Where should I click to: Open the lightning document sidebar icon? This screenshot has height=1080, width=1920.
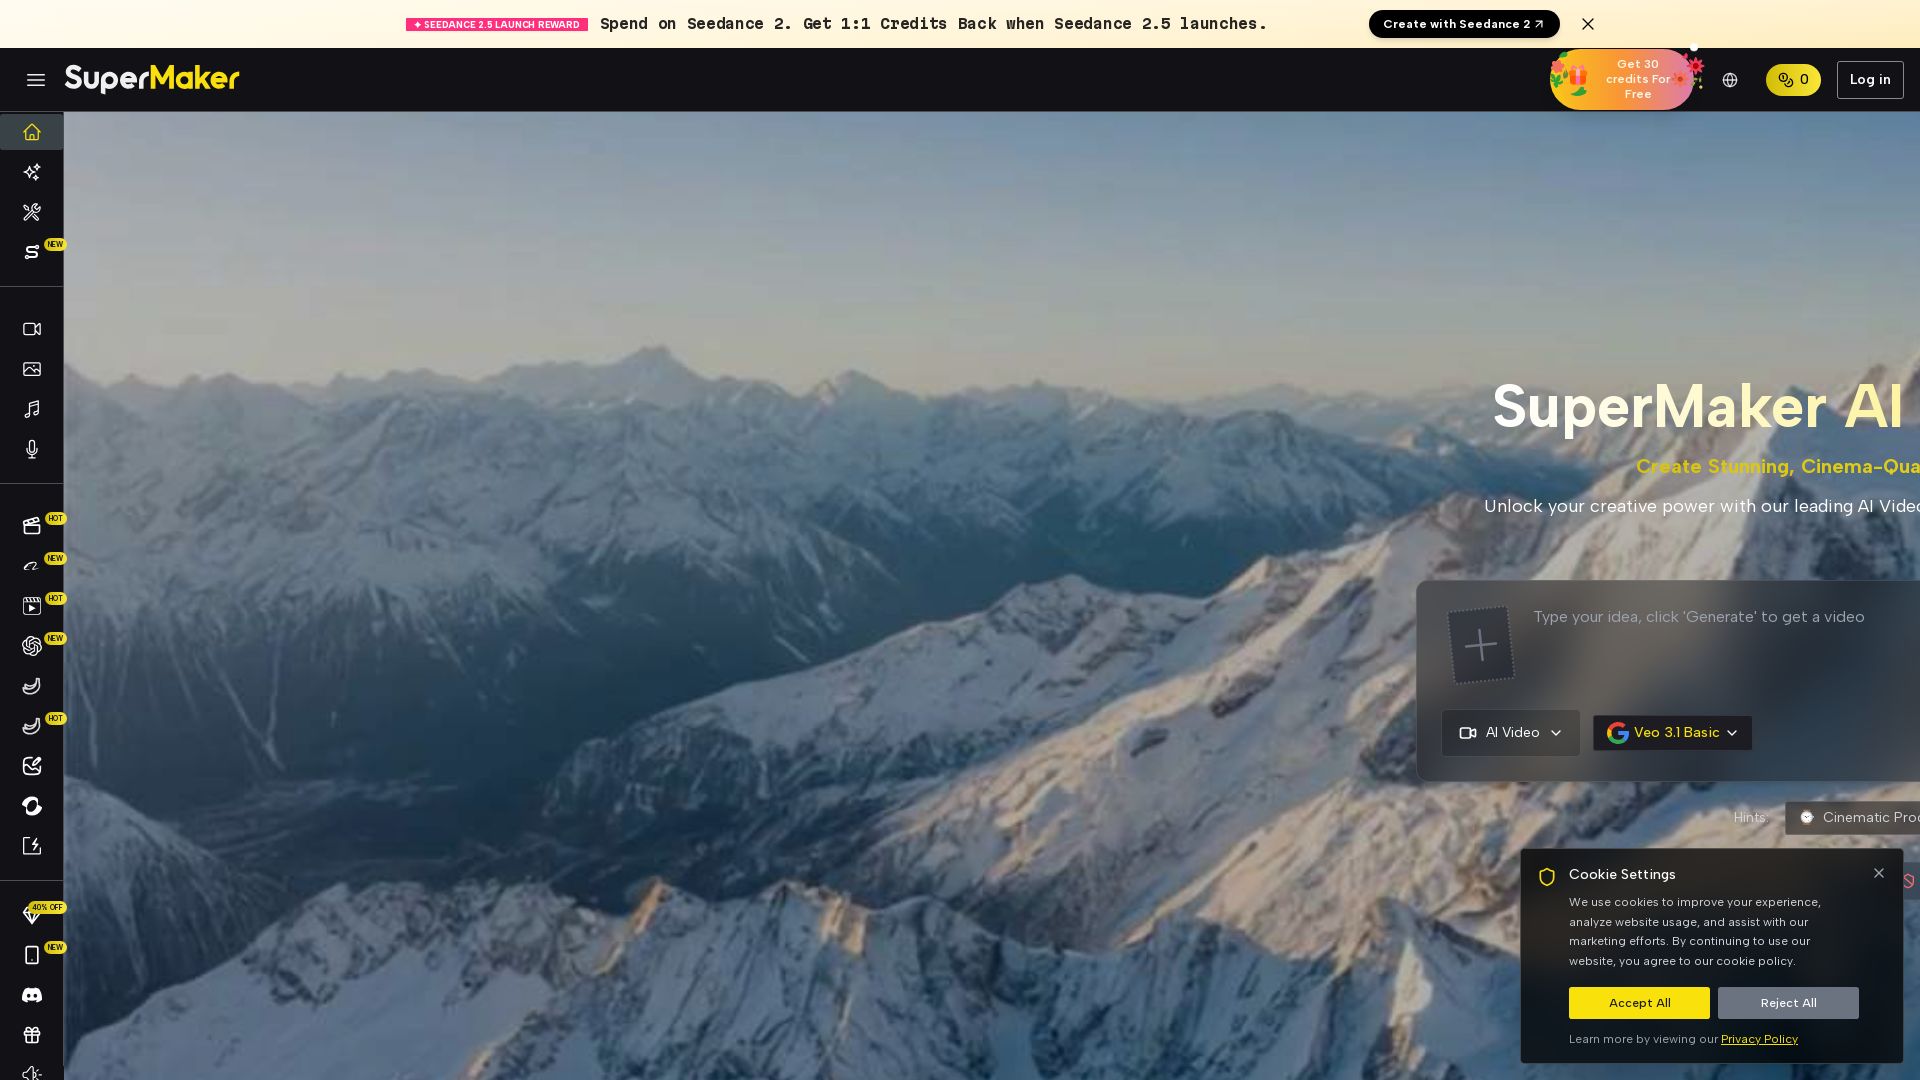click(32, 846)
